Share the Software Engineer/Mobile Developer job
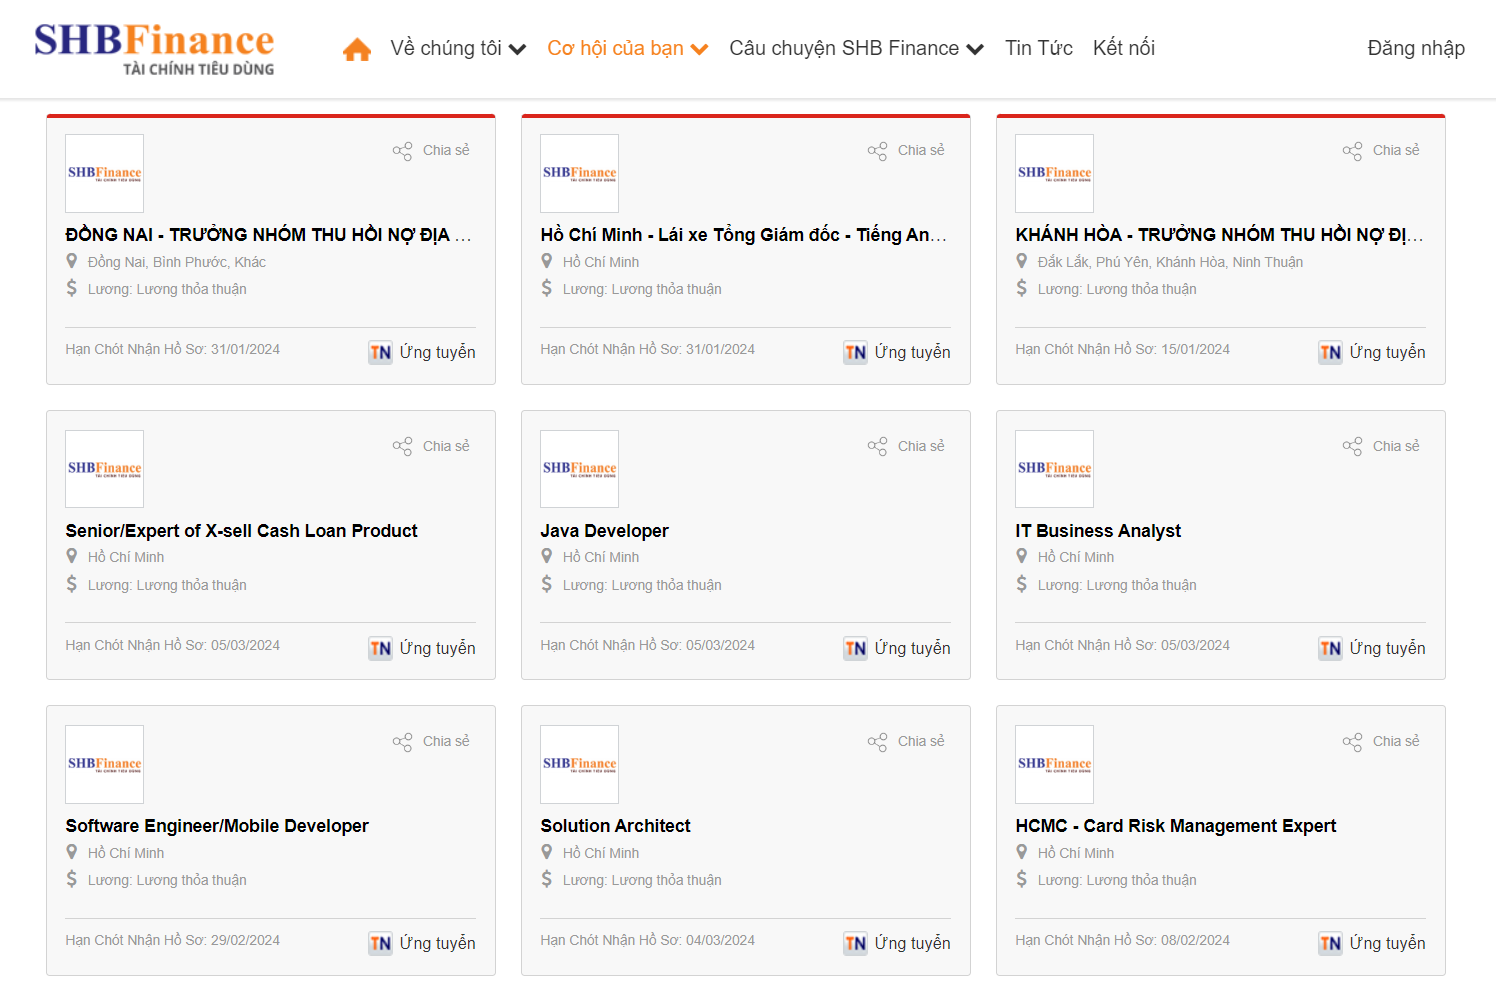1496x997 pixels. [431, 741]
